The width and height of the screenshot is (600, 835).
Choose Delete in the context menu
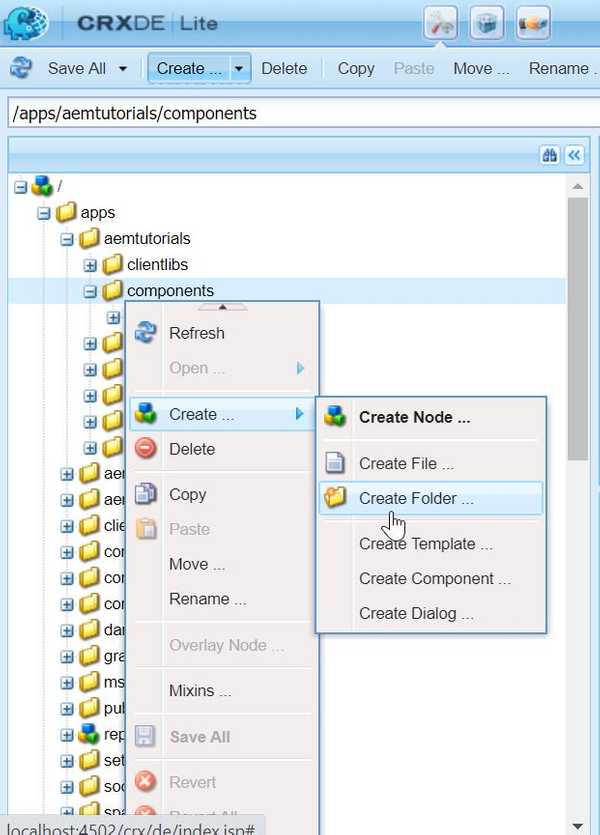tap(192, 449)
